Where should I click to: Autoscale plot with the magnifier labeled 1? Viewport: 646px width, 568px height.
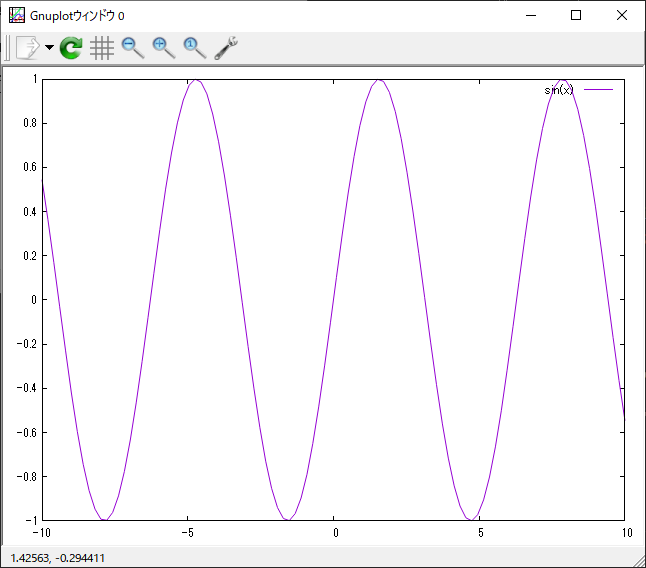[x=194, y=47]
